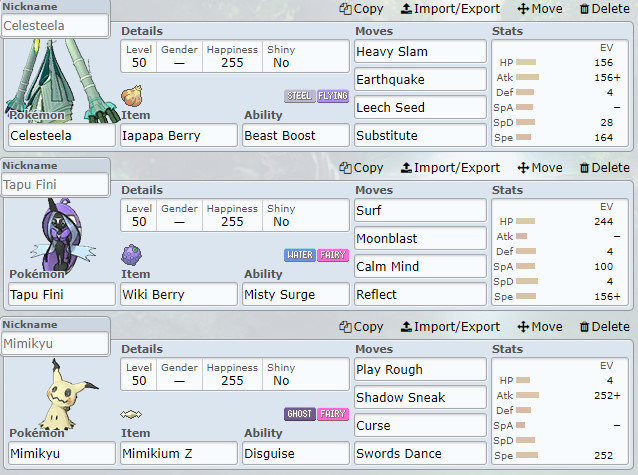Move the Tapu Fini set

(x=540, y=168)
